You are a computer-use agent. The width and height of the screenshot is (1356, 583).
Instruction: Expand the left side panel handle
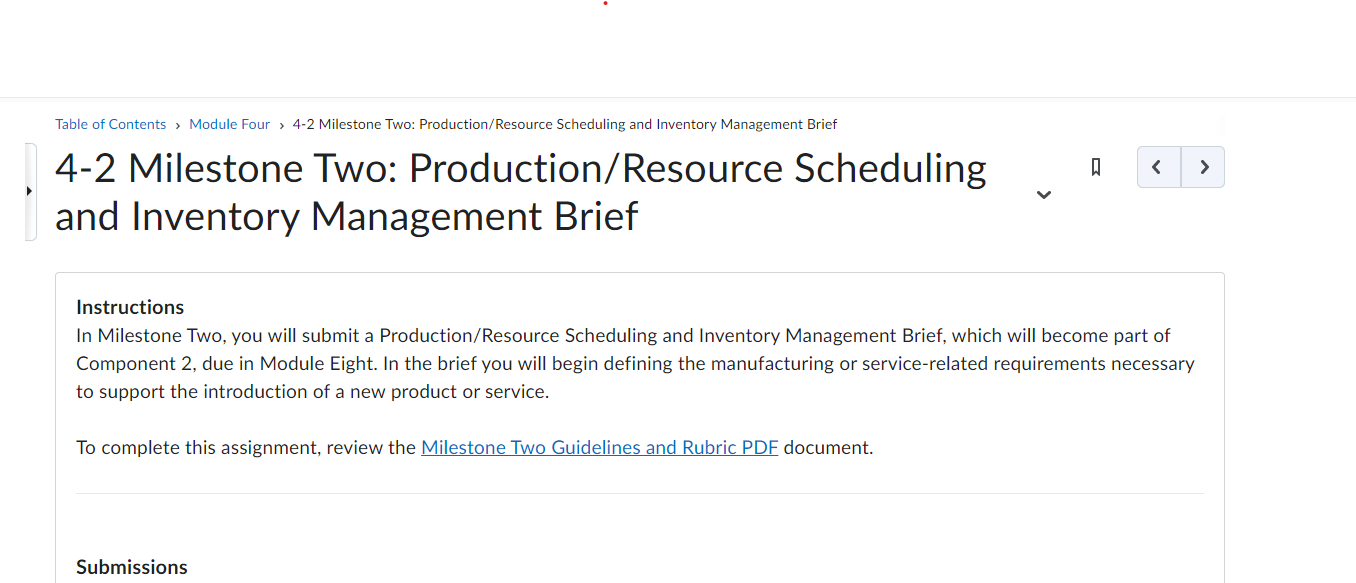coord(30,191)
